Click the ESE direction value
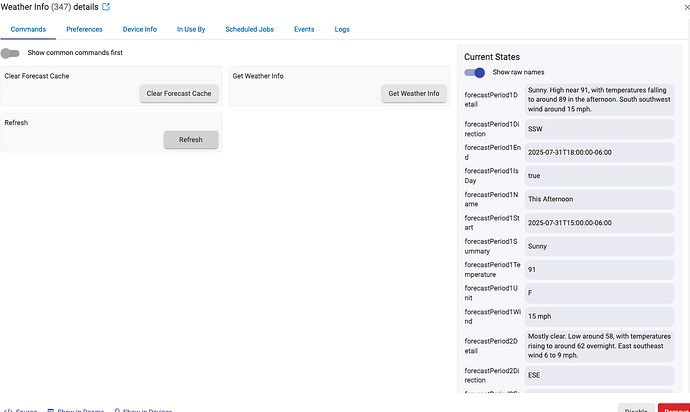Viewport: 690px width, 412px height. [599, 375]
